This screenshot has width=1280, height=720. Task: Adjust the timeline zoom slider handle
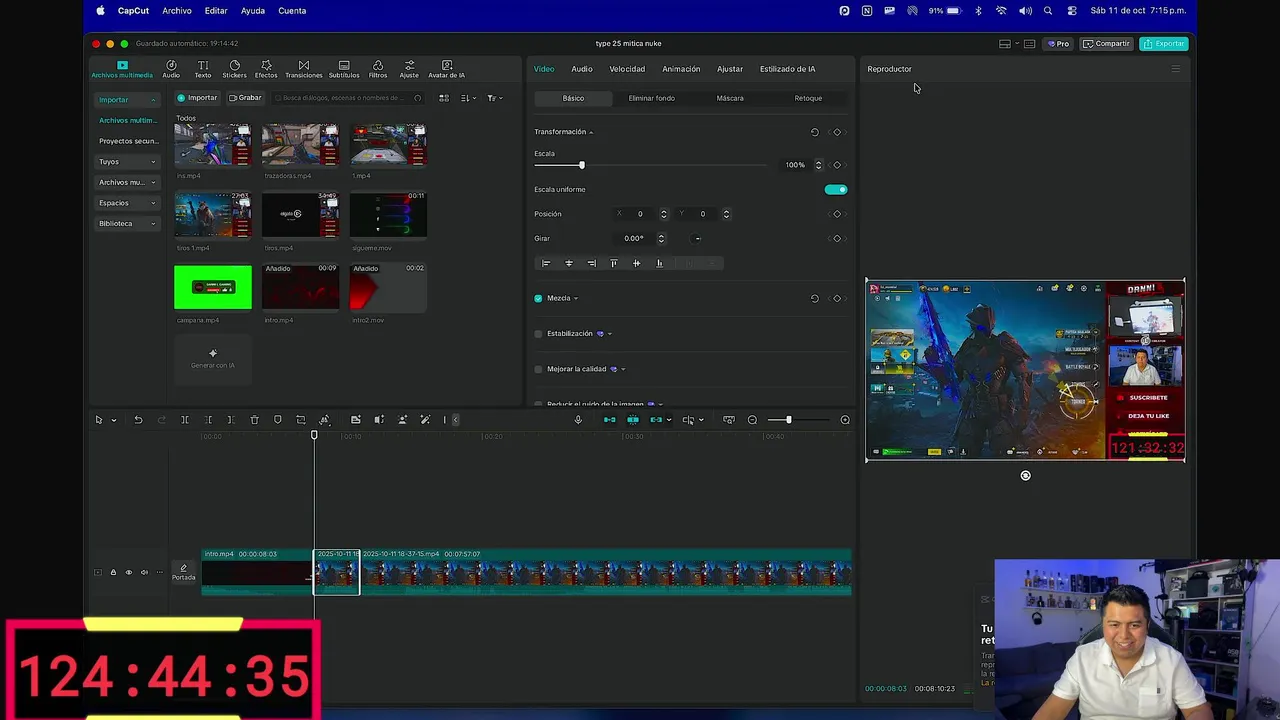coord(788,420)
